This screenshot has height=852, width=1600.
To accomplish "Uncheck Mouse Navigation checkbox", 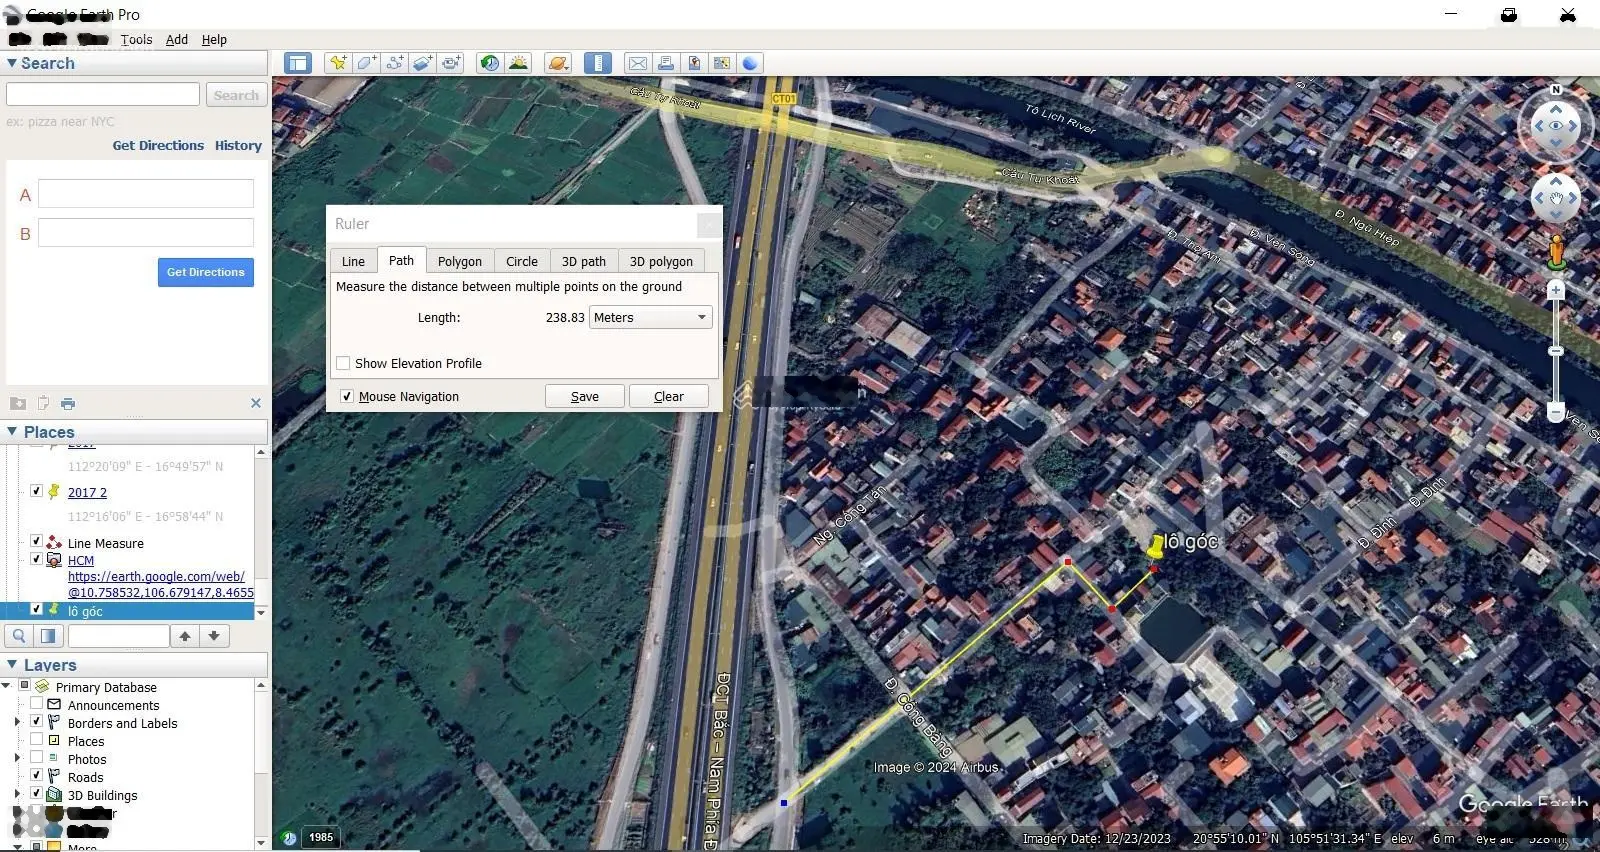I will [346, 396].
